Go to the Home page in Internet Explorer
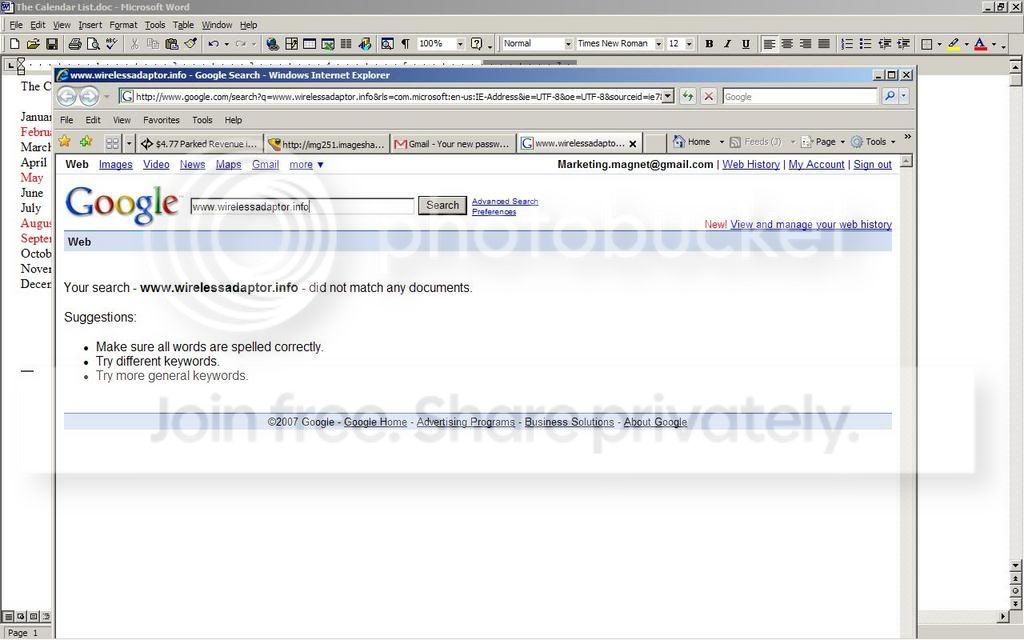This screenshot has width=1024, height=640. click(x=692, y=142)
